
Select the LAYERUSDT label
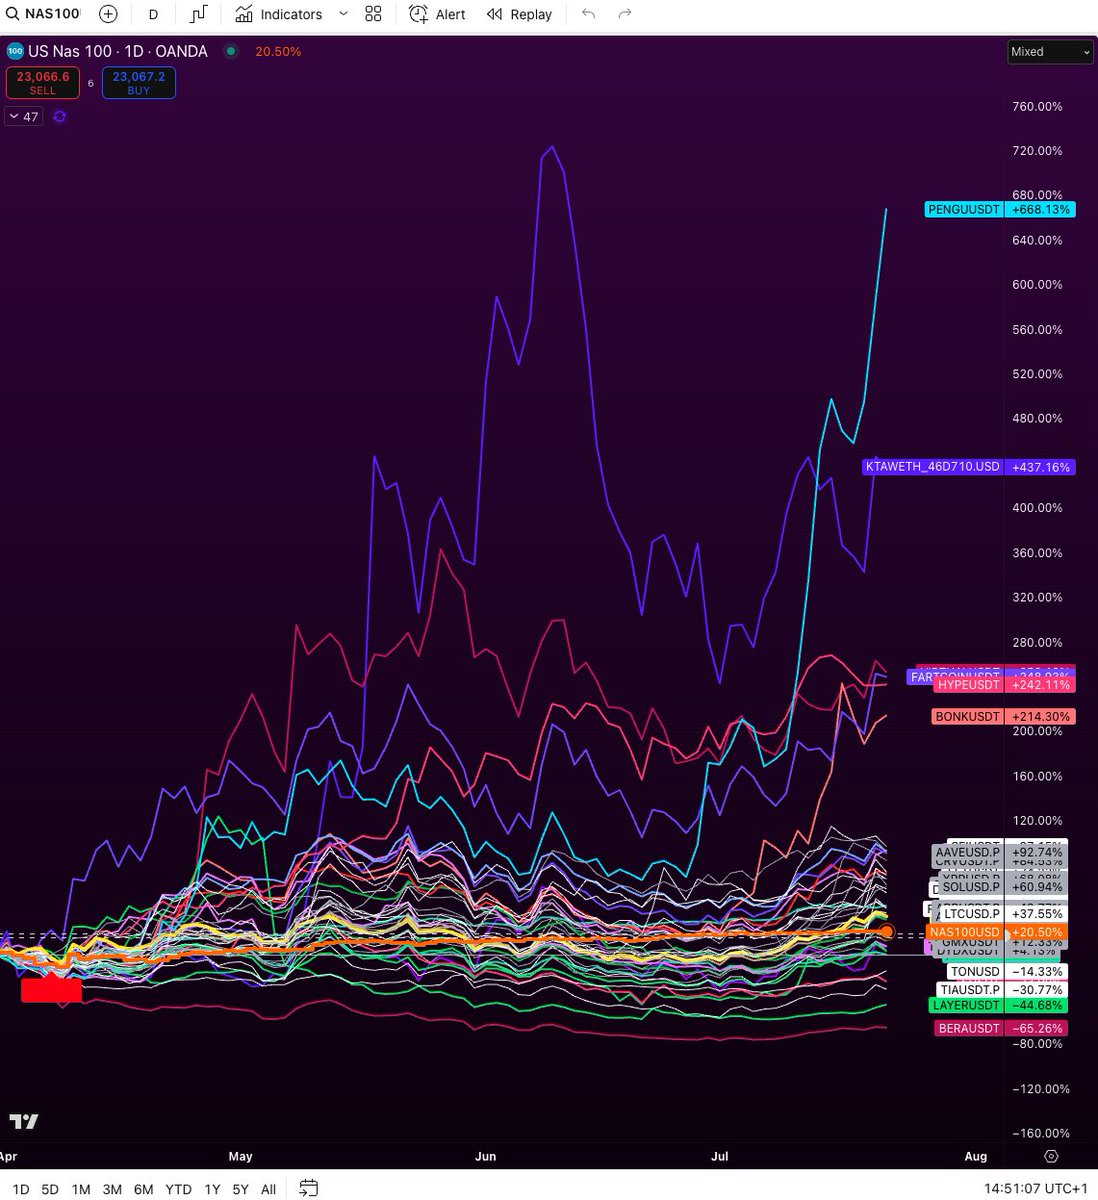(x=998, y=1006)
